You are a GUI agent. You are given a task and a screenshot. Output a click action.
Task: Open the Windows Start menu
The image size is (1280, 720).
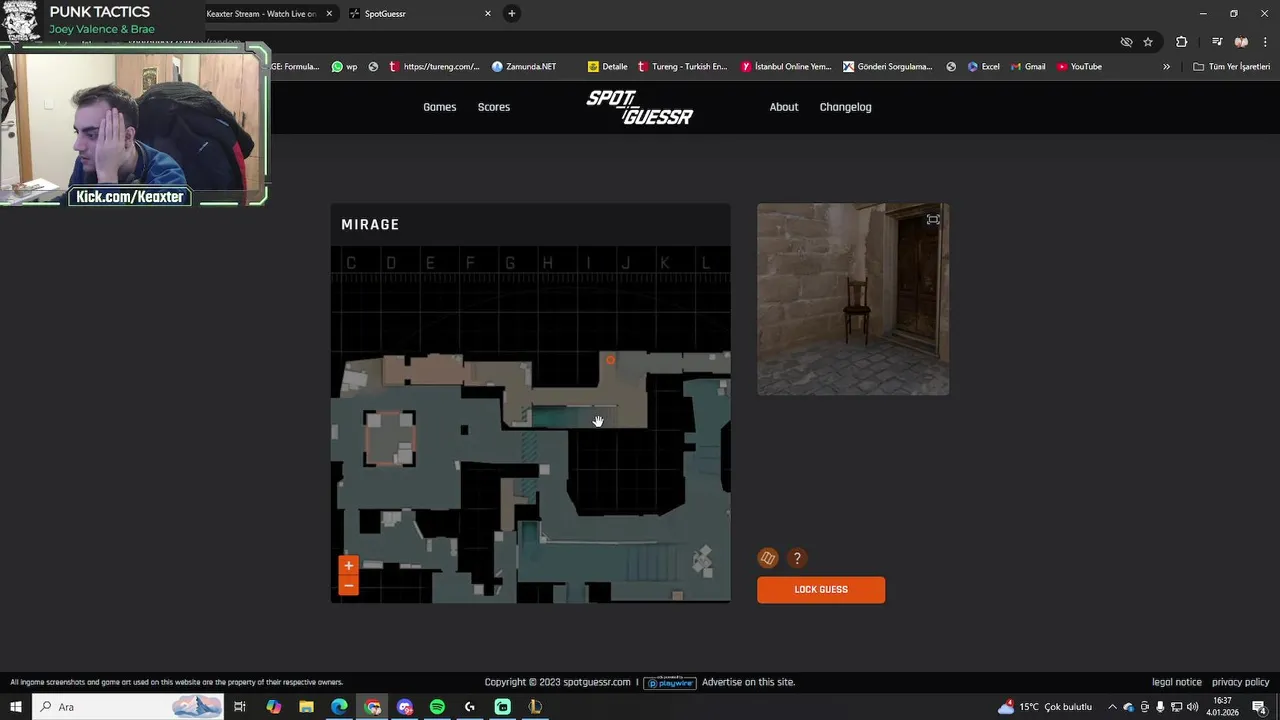coord(15,707)
